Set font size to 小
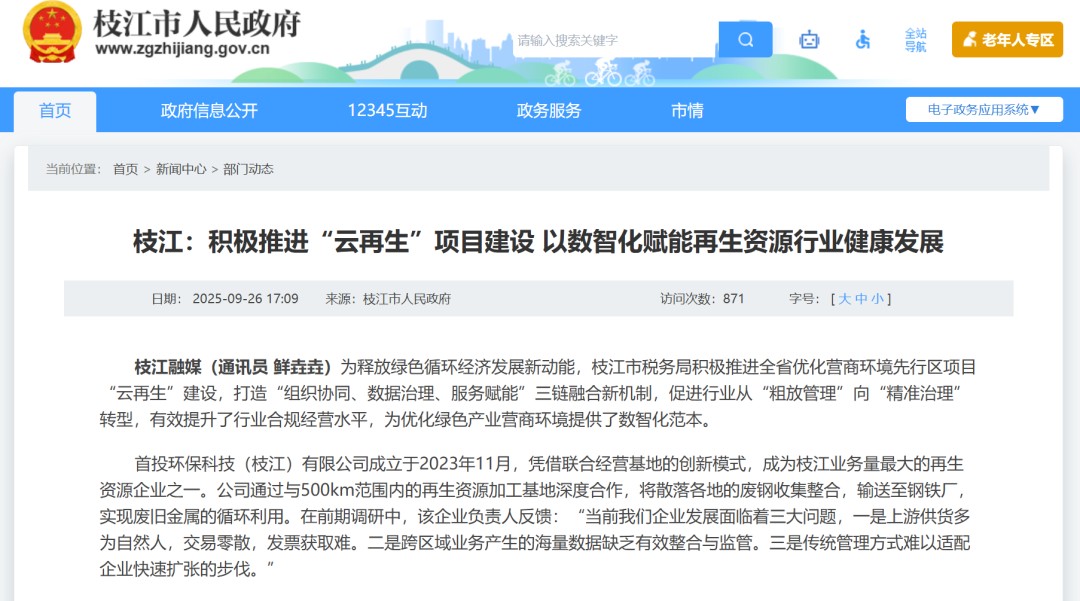1080x601 pixels. (x=878, y=299)
